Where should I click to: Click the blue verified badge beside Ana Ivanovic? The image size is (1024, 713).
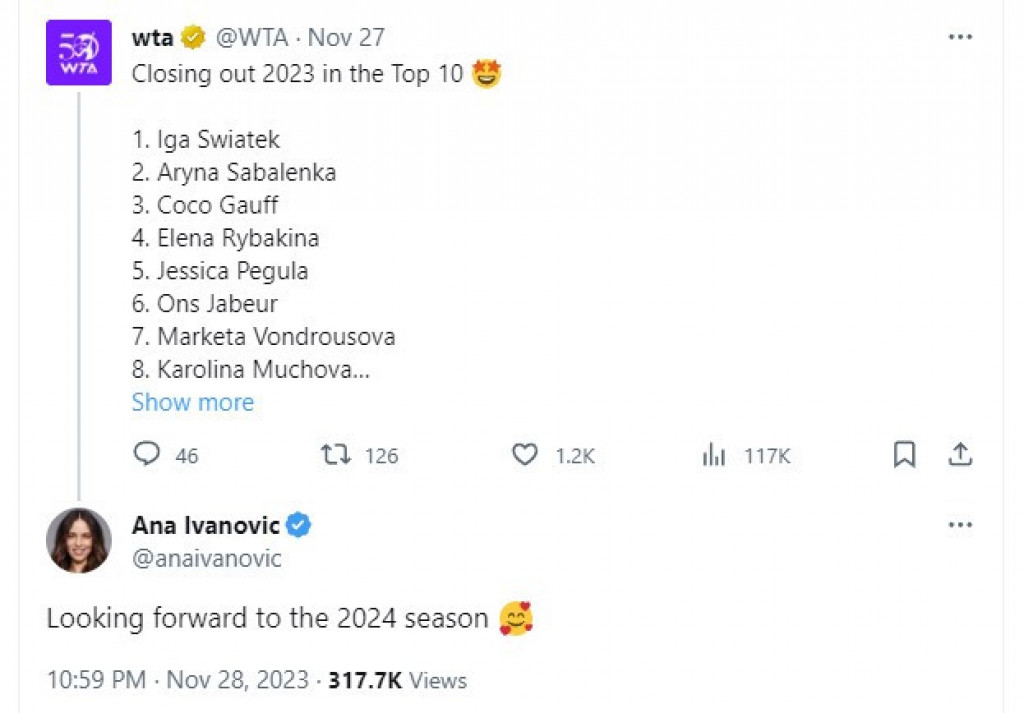coord(299,525)
